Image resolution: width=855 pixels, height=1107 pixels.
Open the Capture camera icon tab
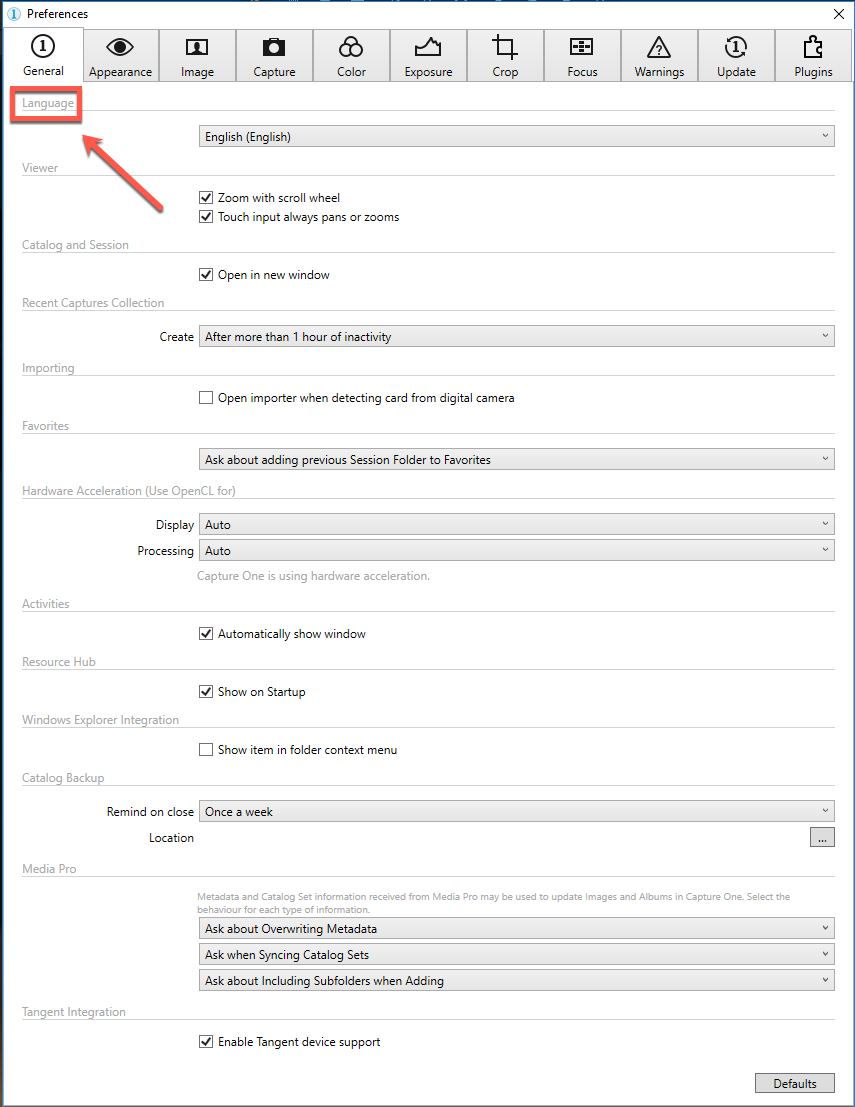coord(274,56)
